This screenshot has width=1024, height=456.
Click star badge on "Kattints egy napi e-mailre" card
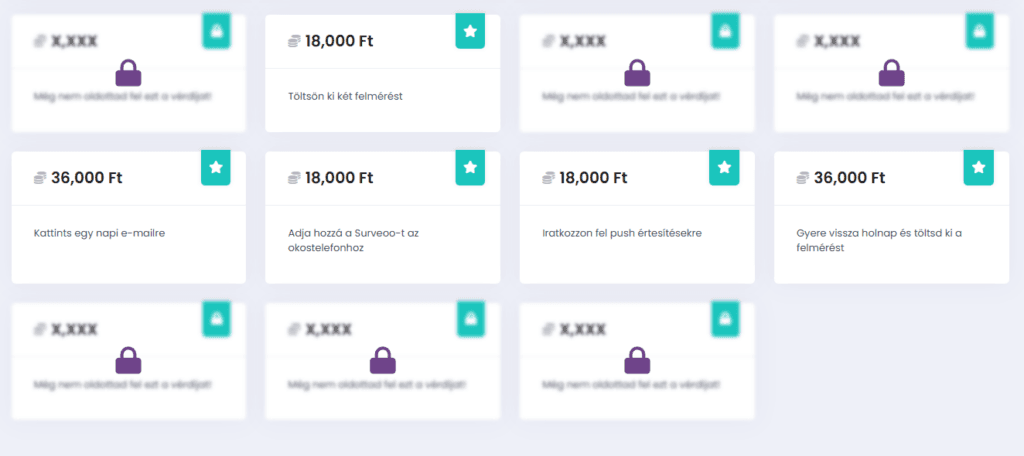click(216, 167)
